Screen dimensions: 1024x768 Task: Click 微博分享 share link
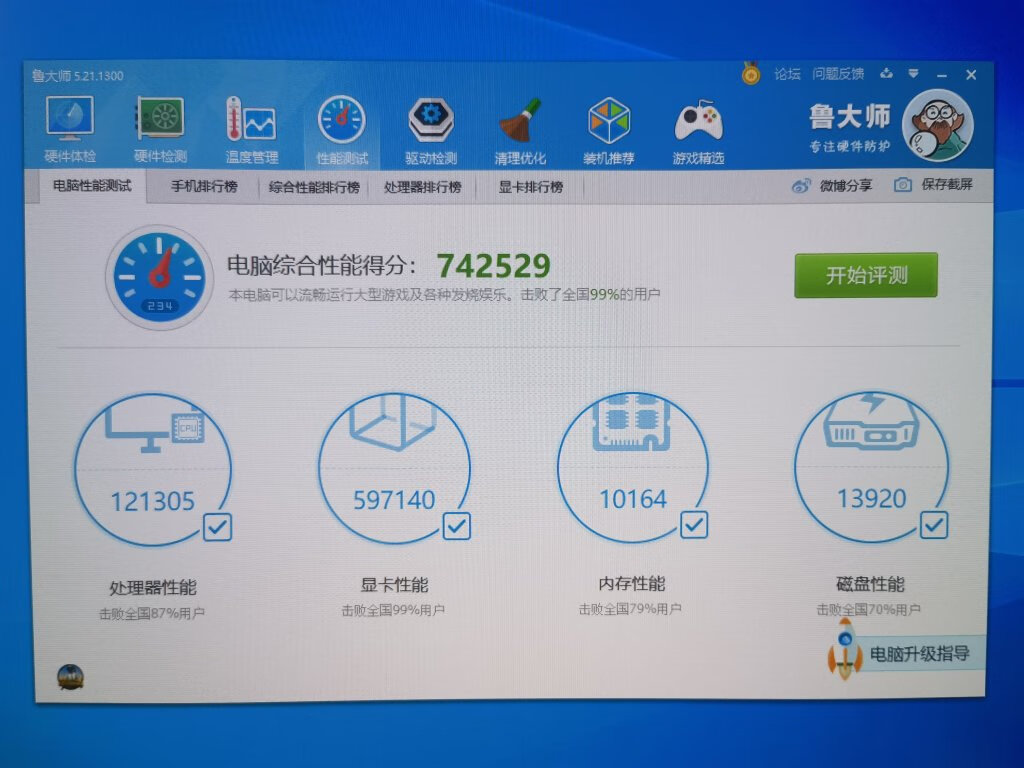pyautogui.click(x=846, y=186)
